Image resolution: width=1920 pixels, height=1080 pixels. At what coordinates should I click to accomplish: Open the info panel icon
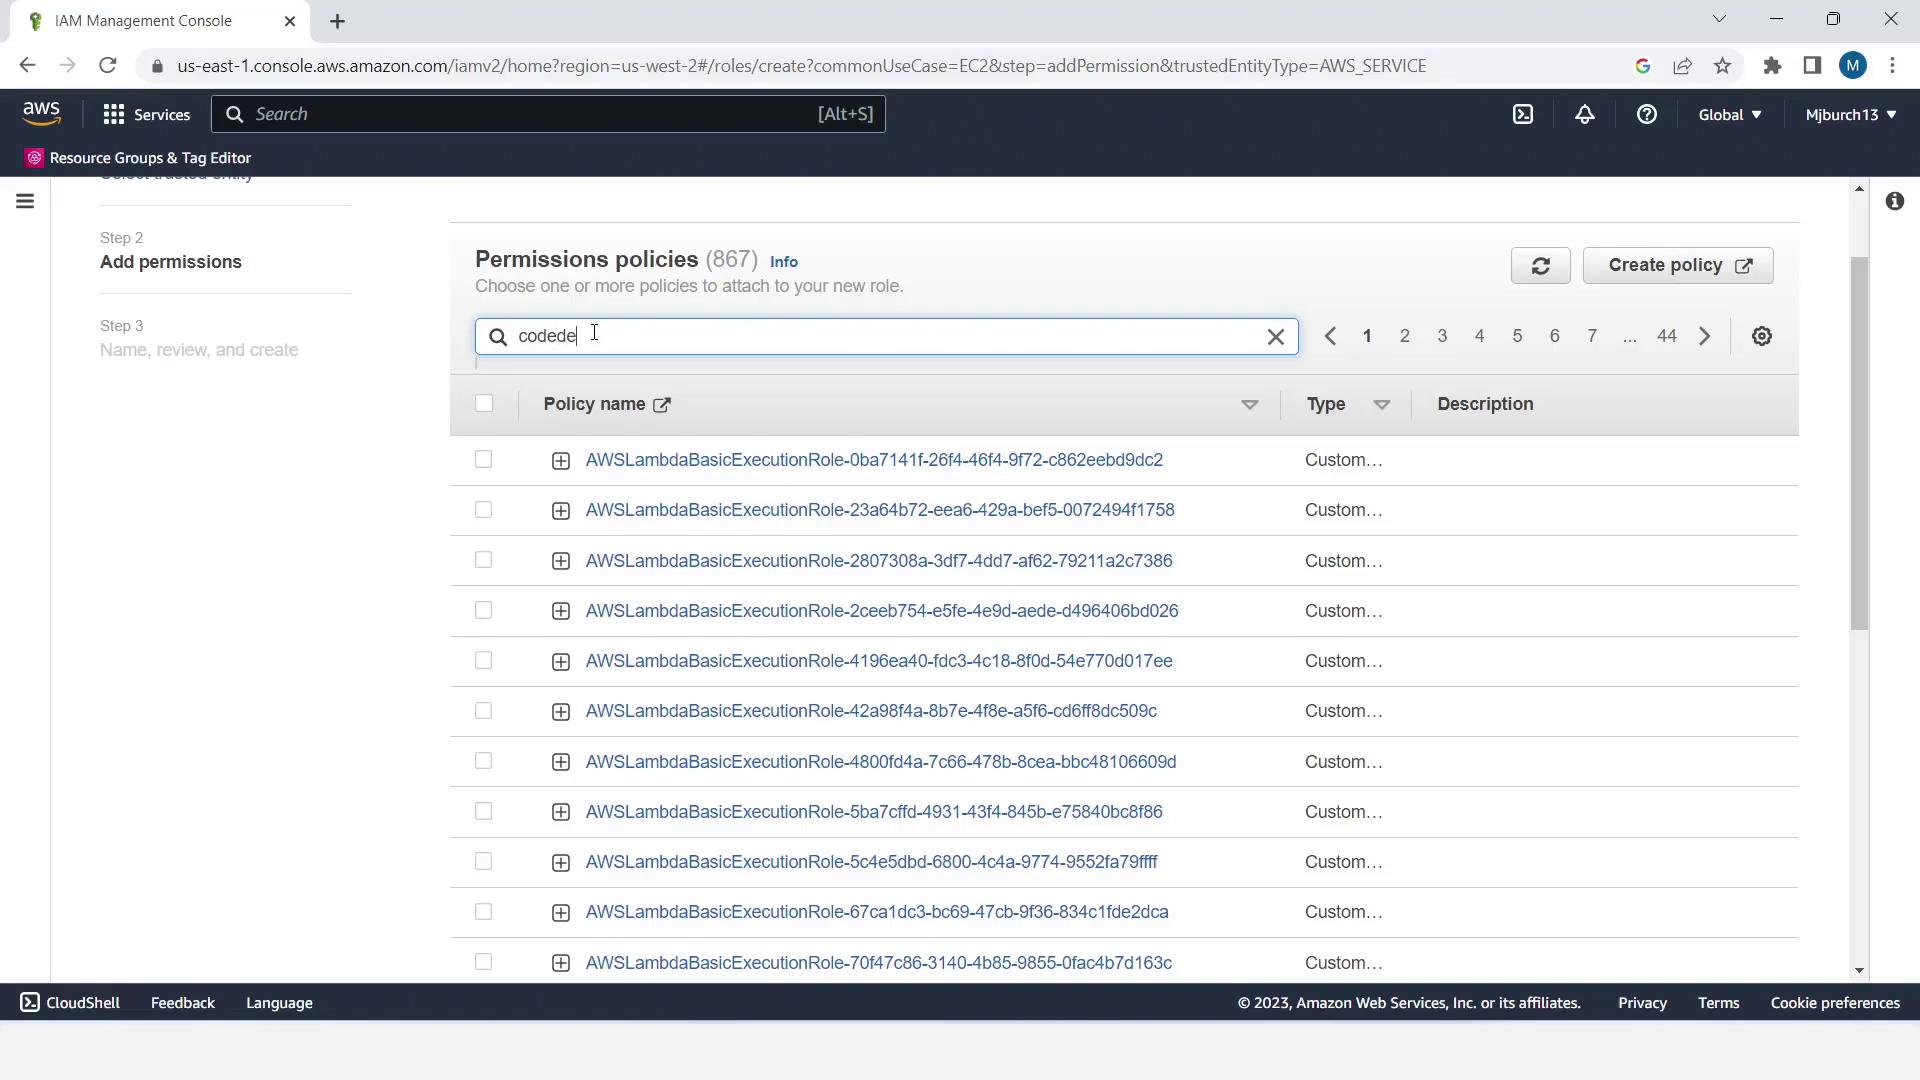pyautogui.click(x=1894, y=201)
